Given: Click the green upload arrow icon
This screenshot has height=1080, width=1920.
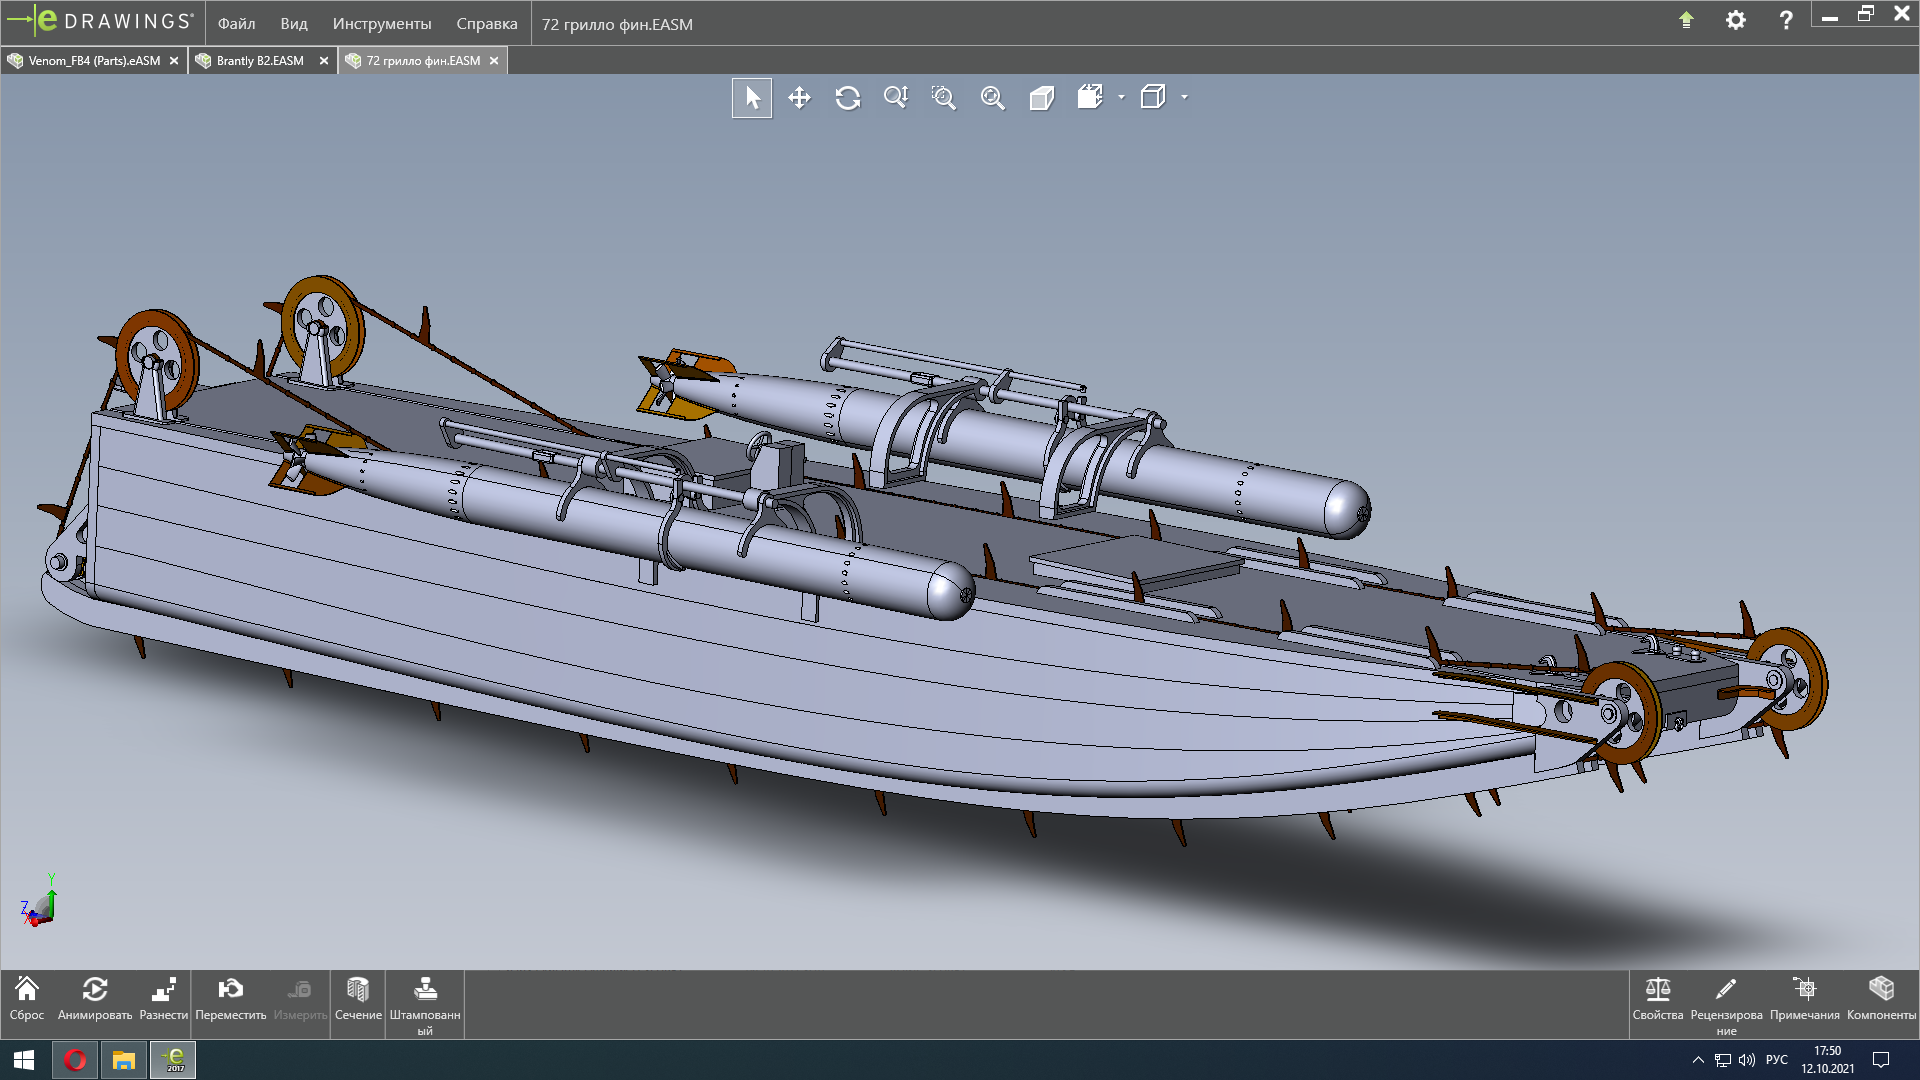Looking at the screenshot, I should click(x=1686, y=20).
